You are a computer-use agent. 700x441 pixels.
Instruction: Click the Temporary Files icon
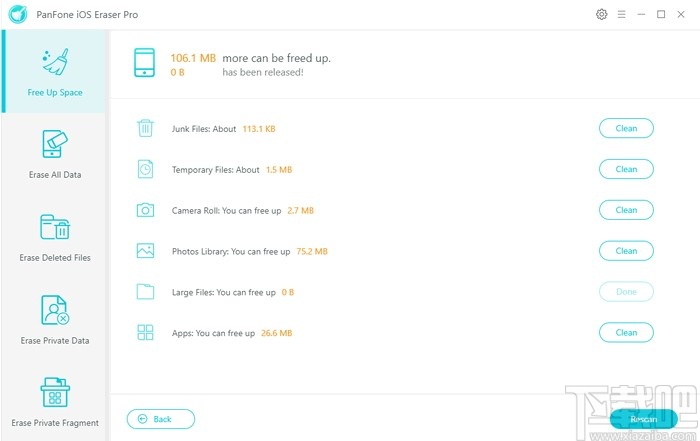point(145,169)
